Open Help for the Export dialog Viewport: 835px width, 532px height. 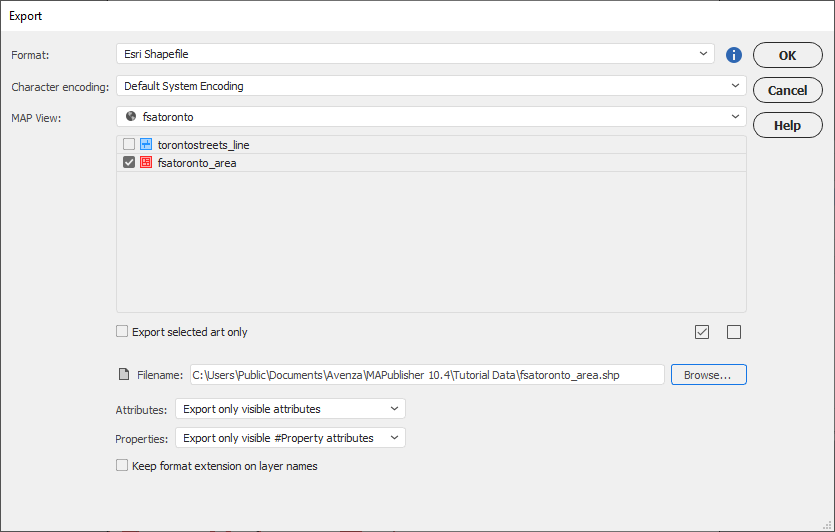pos(788,126)
